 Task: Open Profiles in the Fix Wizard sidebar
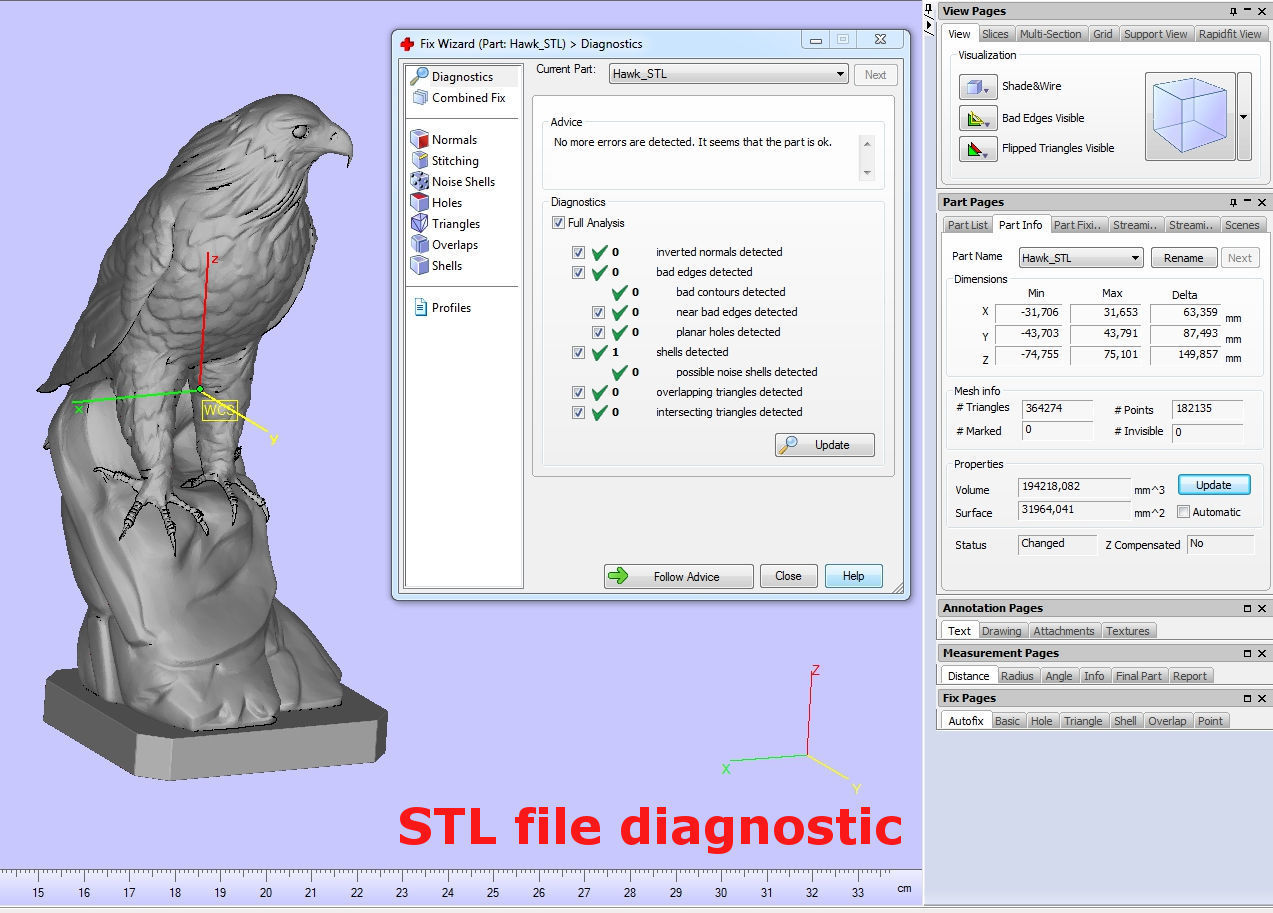(442, 308)
